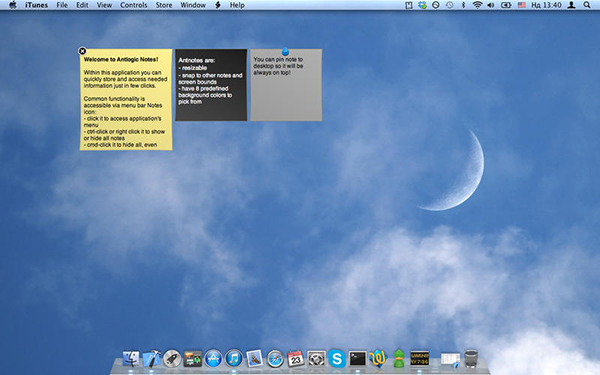Screen dimensions: 600x375
Task: Toggle the blue pin on the gray note
Action: [x=285, y=51]
